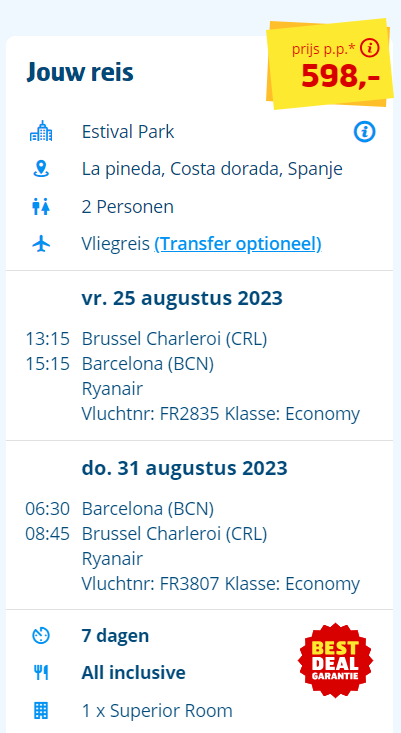Image resolution: width=401 pixels, height=733 pixels.
Task: Click the two persons icon
Action: (x=41, y=207)
